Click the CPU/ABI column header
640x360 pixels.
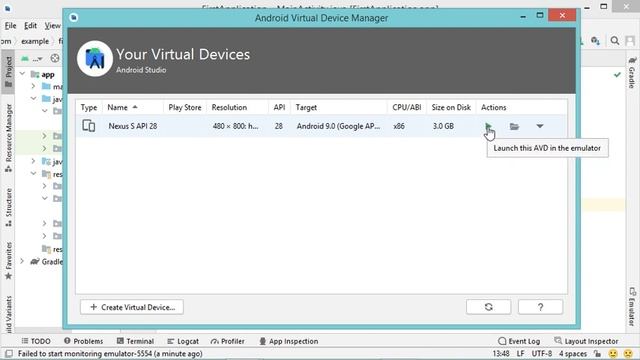pyautogui.click(x=407, y=107)
